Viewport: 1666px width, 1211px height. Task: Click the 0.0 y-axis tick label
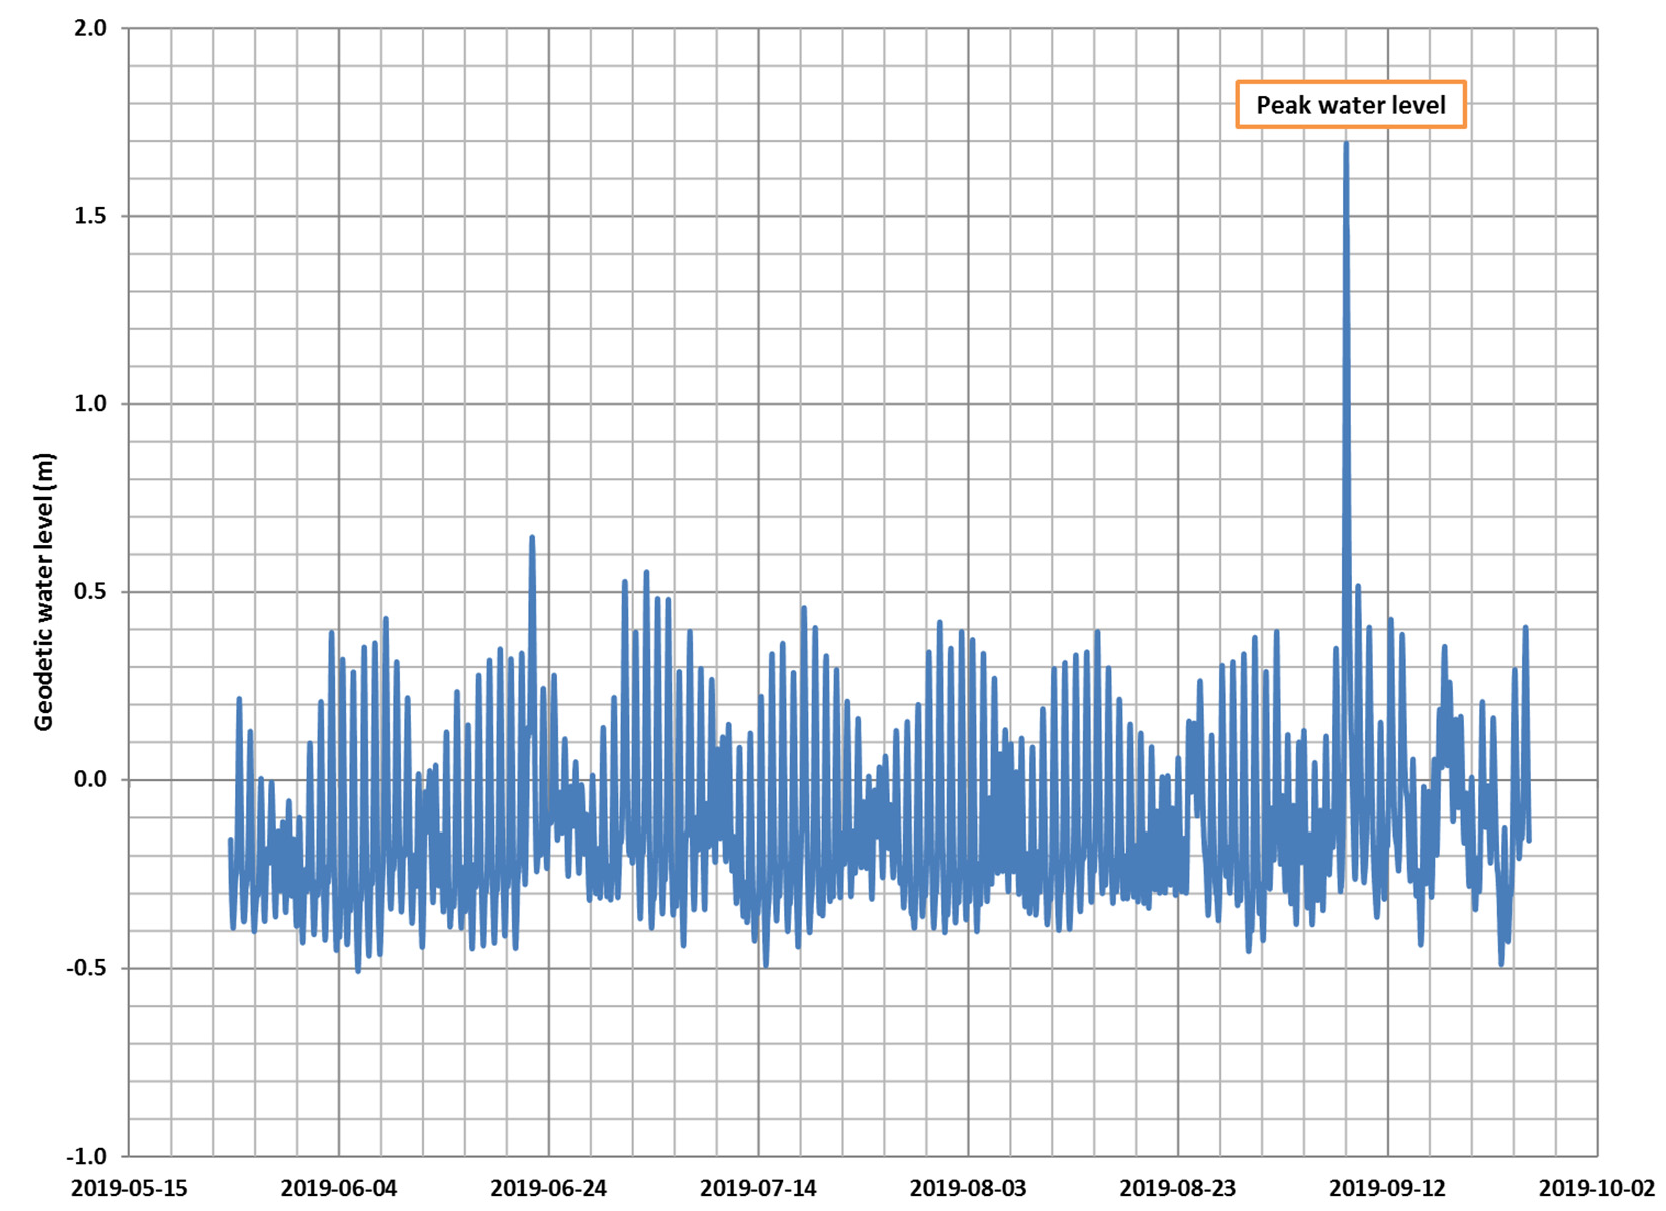point(90,780)
